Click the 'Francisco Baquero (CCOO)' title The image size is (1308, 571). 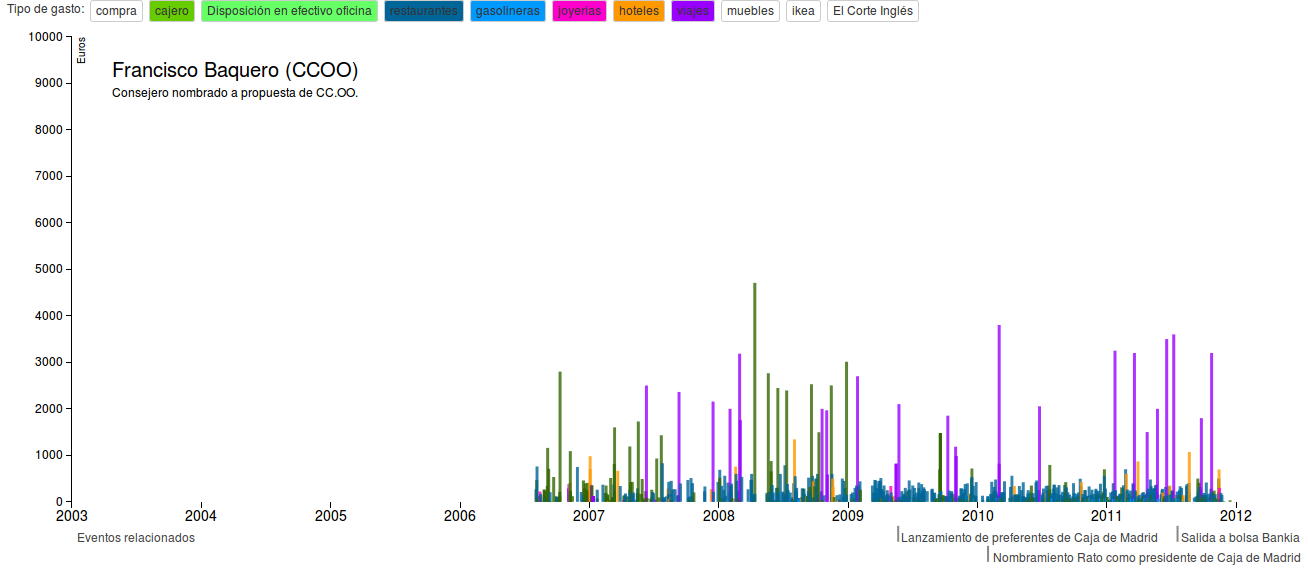235,71
